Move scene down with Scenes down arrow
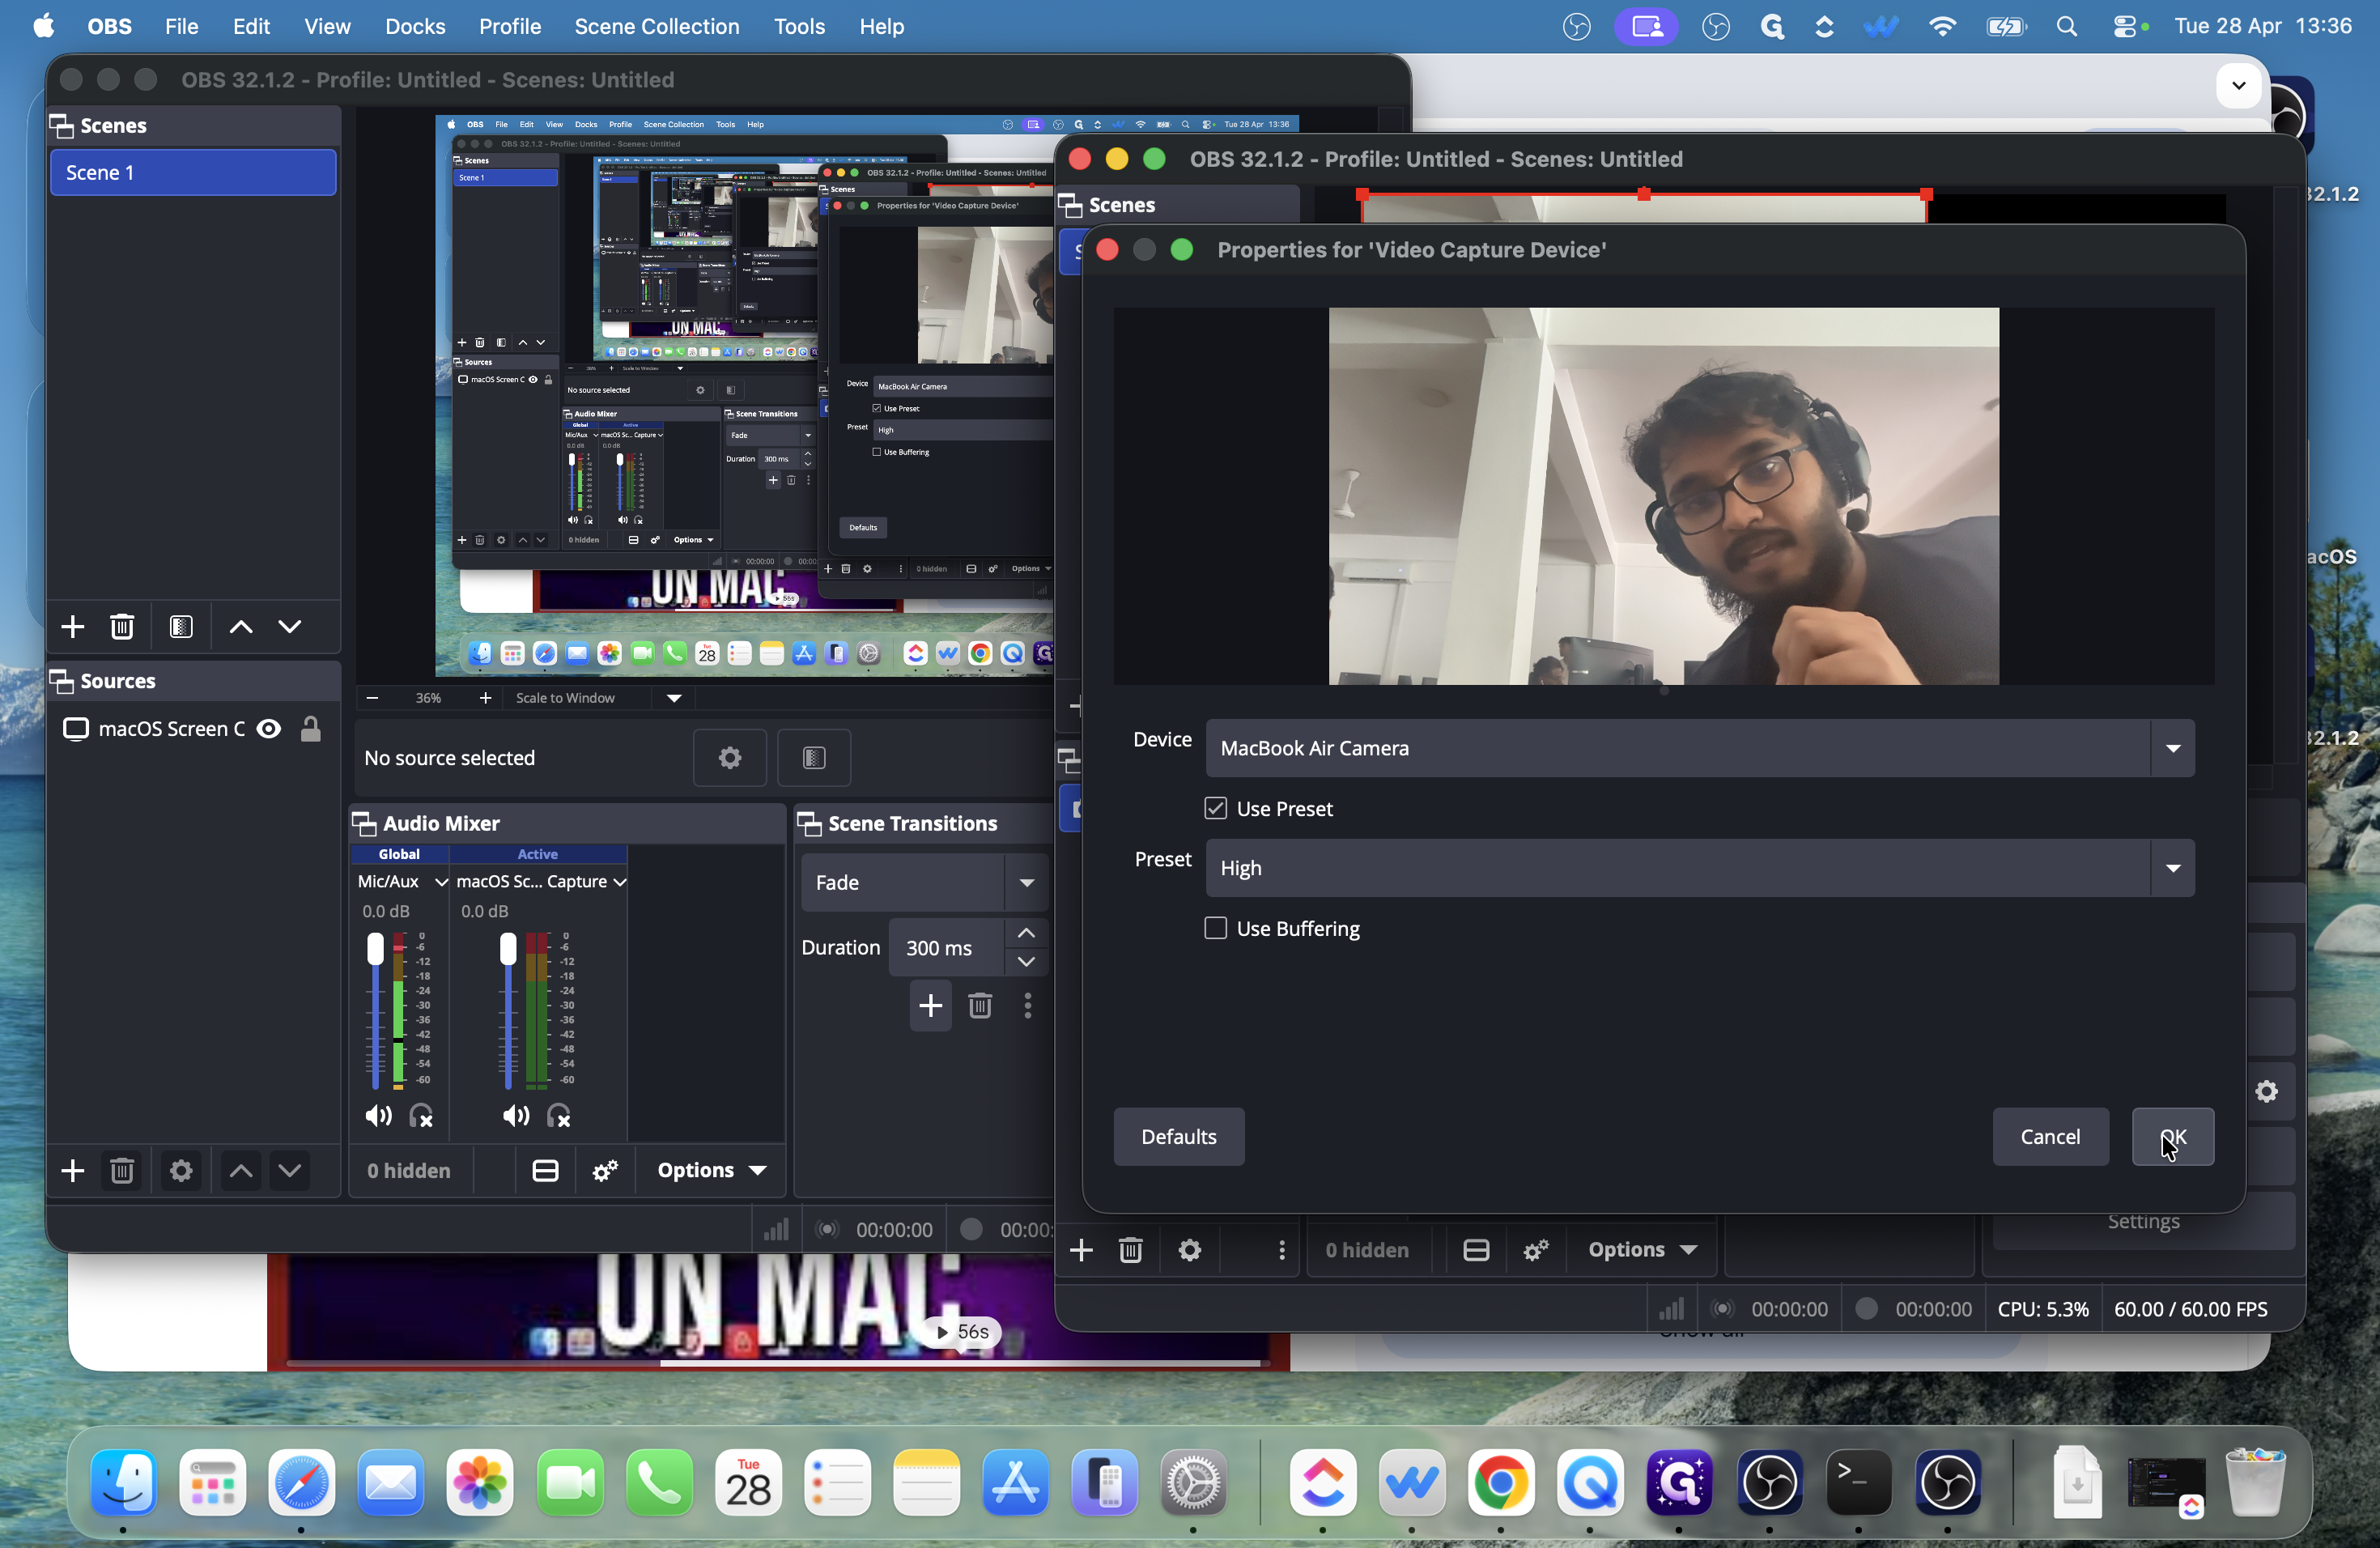The width and height of the screenshot is (2380, 1548). [x=290, y=627]
